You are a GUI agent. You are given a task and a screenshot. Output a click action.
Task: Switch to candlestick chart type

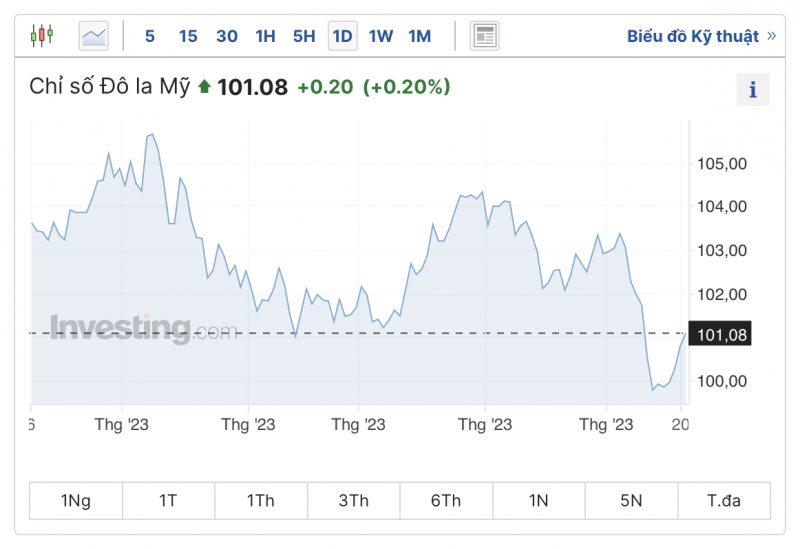coord(42,37)
